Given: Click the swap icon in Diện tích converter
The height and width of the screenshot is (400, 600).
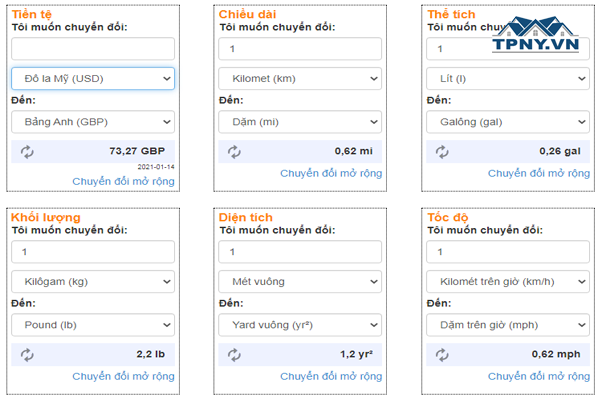Looking at the screenshot, I should [234, 354].
